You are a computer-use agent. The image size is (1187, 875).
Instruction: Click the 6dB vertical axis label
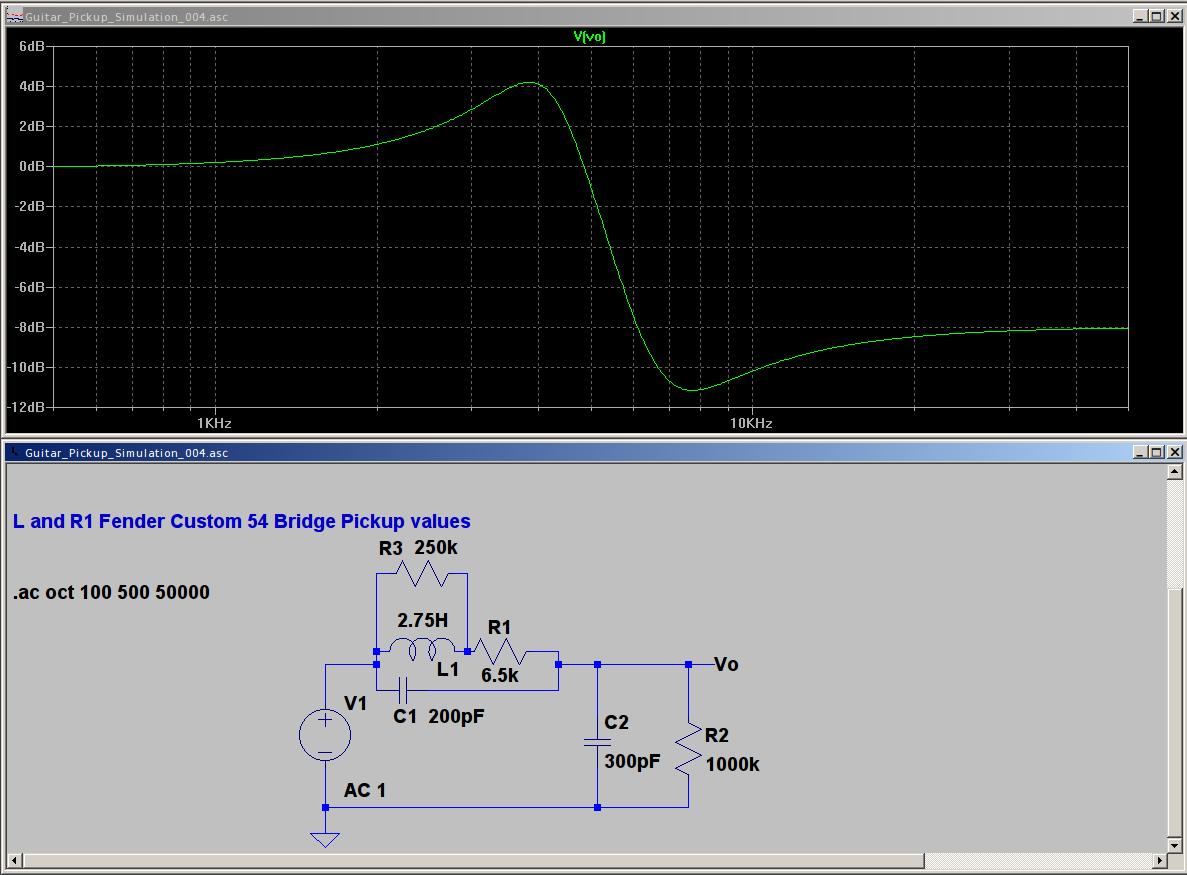32,46
